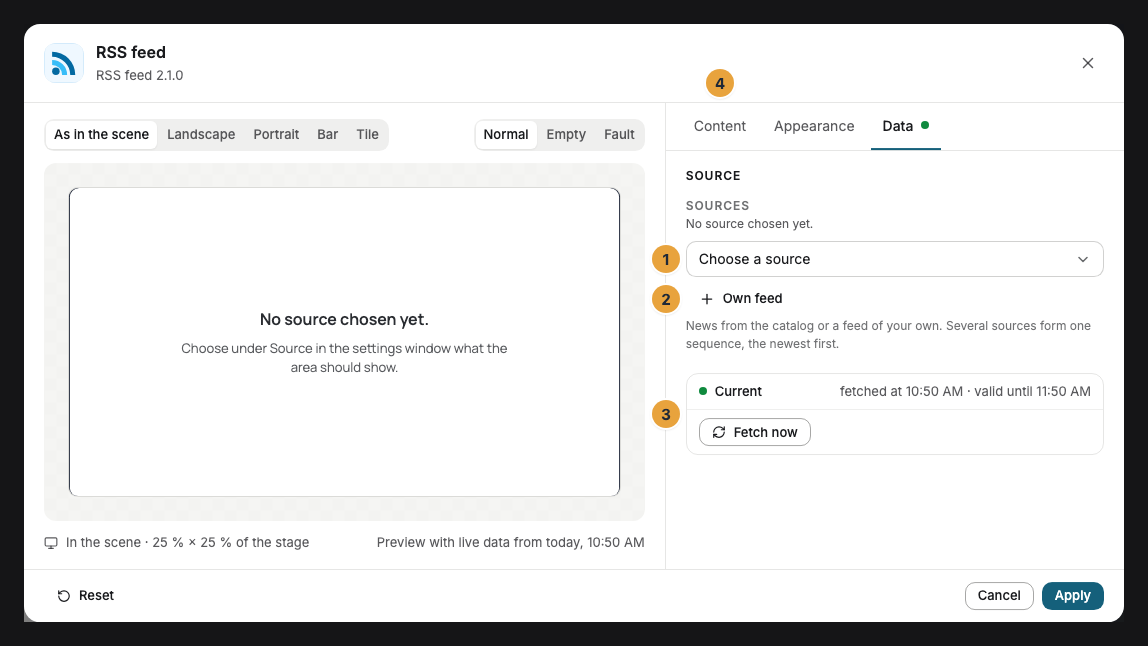Click the RSS feed 2.1.0 version text
Screen dimensions: 1148x646
pyautogui.click(x=139, y=75)
